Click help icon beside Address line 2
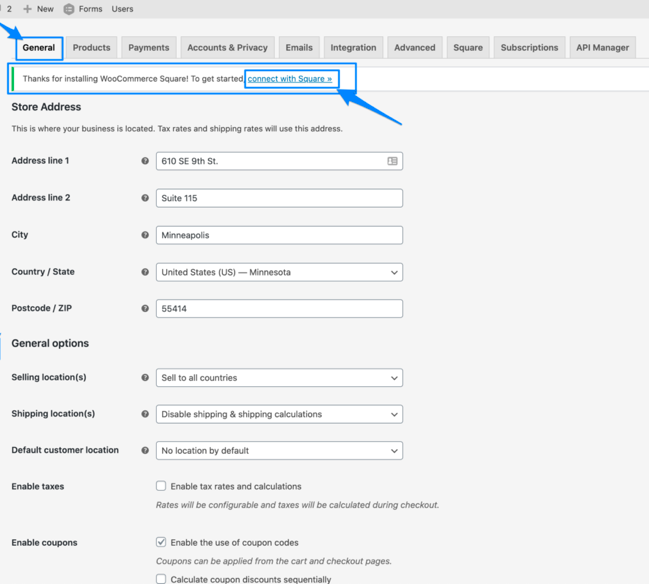 pyautogui.click(x=145, y=198)
